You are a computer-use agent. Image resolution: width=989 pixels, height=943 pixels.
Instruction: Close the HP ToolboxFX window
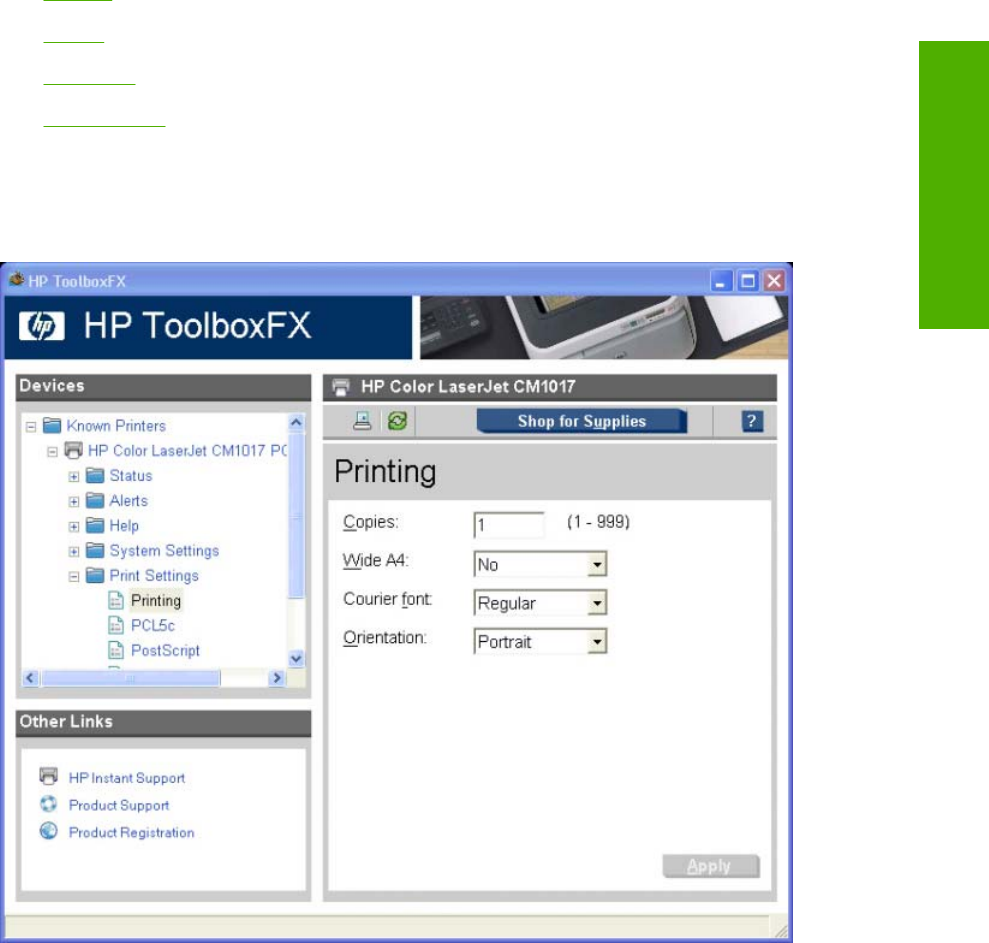pos(775,280)
